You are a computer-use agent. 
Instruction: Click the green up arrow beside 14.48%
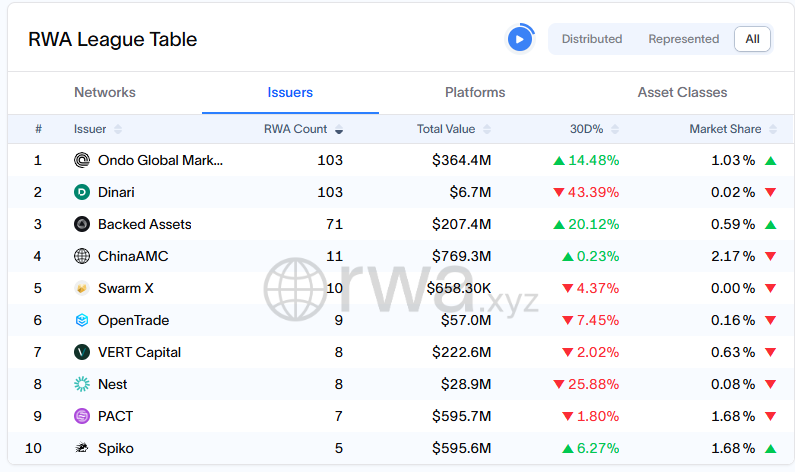(x=559, y=161)
